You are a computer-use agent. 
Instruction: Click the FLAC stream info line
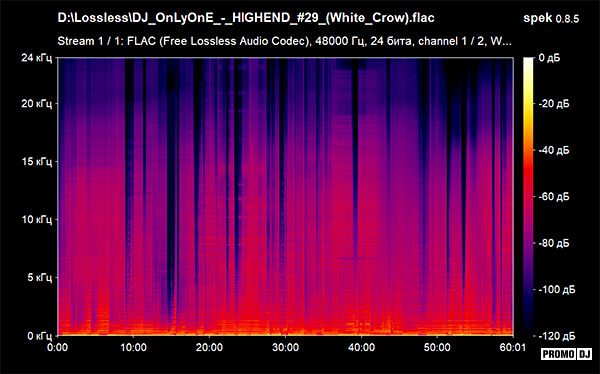point(284,41)
